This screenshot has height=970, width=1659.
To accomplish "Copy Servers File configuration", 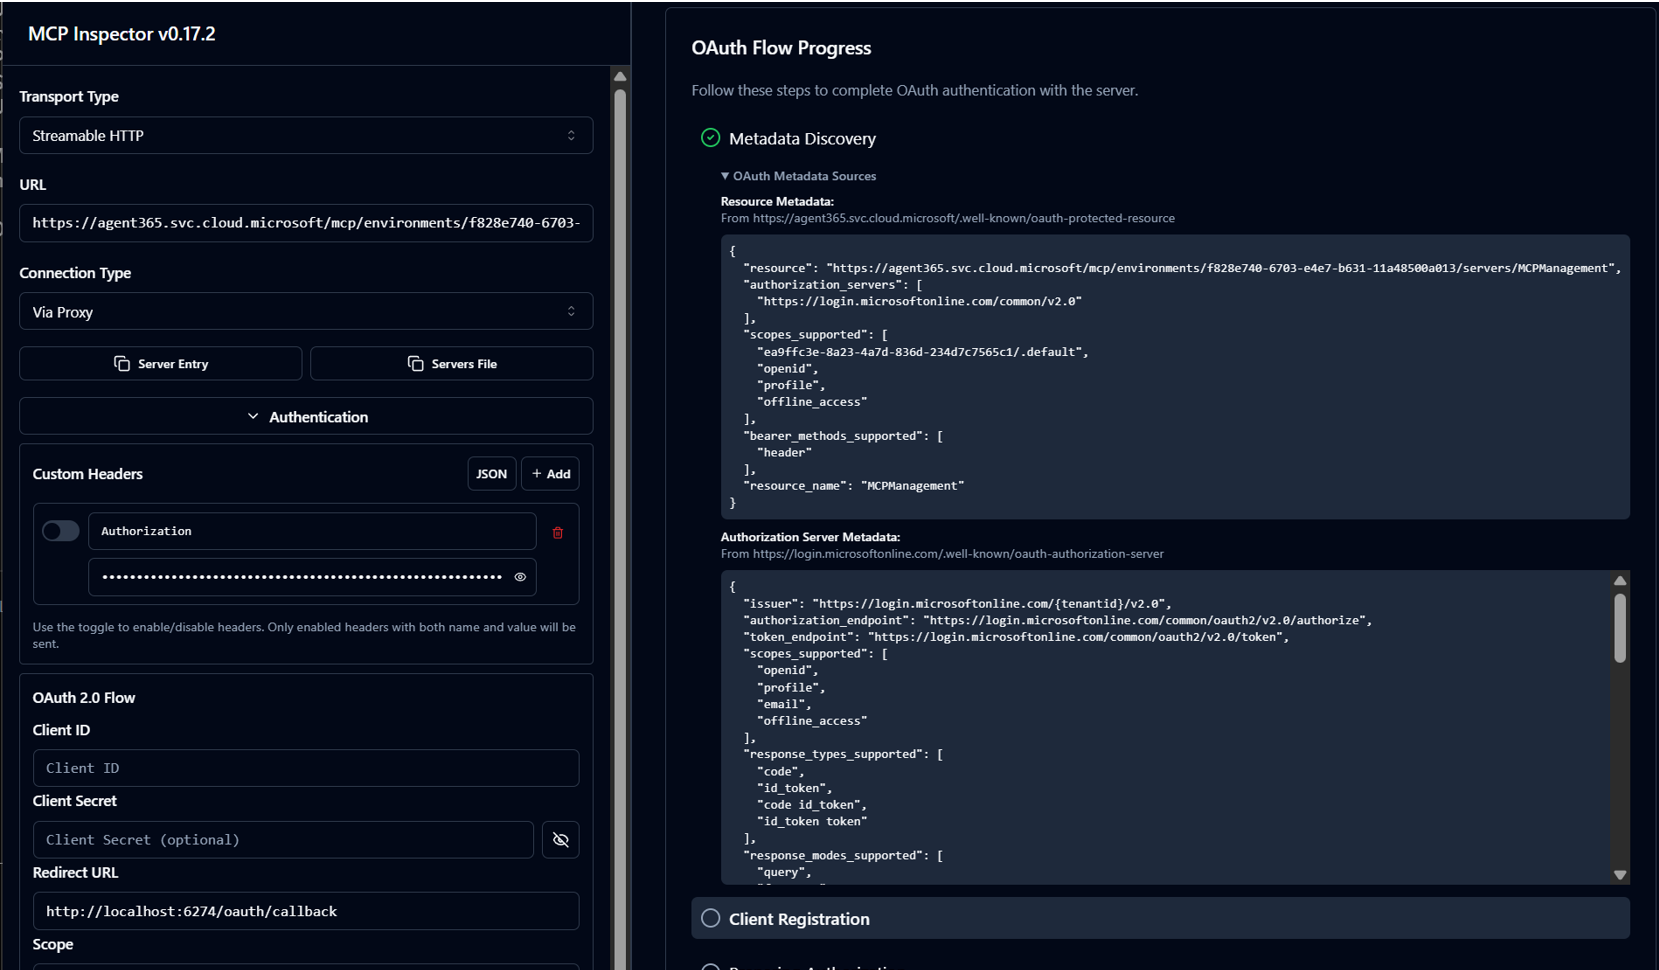I will pyautogui.click(x=451, y=364).
